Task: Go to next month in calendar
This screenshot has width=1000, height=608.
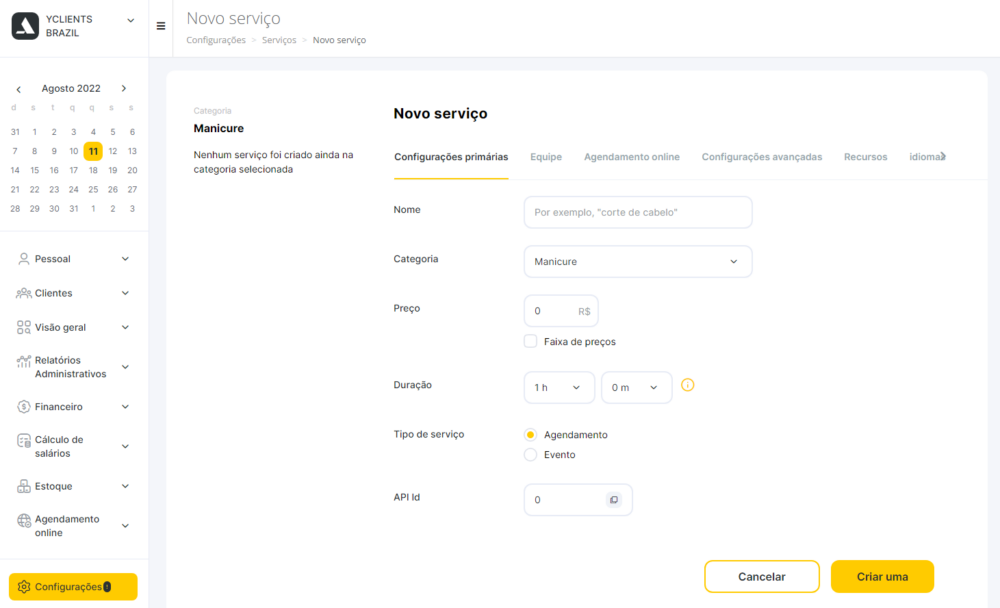Action: coord(124,89)
